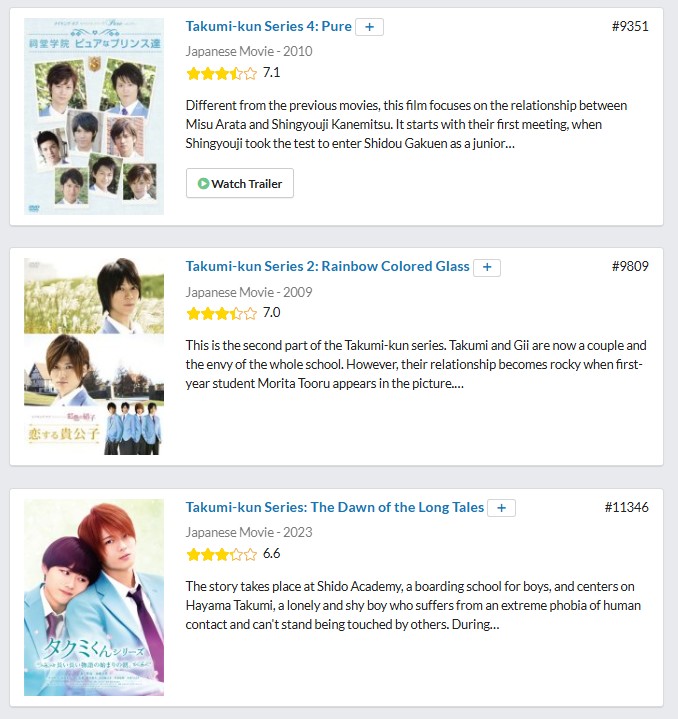The width and height of the screenshot is (678, 719).
Task: Add Rainbow Colored Glass to watchlist
Action: (x=487, y=267)
